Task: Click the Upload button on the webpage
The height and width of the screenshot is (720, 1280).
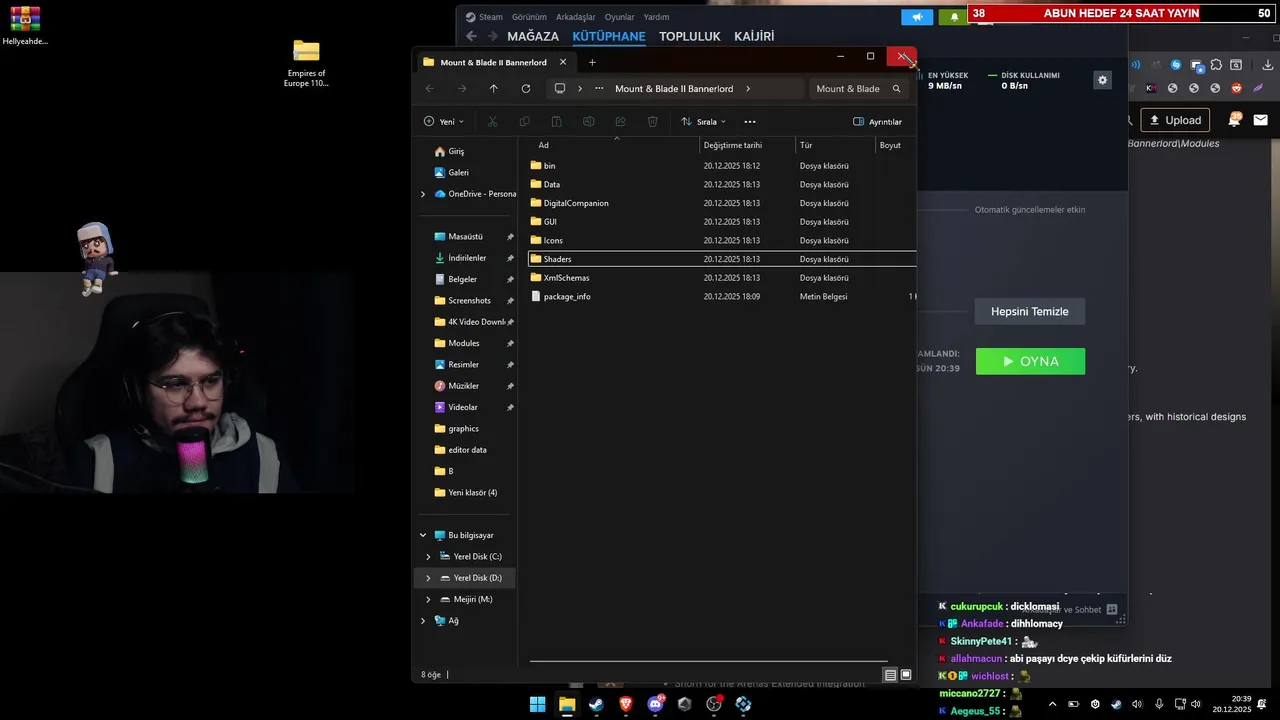Action: pyautogui.click(x=1175, y=120)
